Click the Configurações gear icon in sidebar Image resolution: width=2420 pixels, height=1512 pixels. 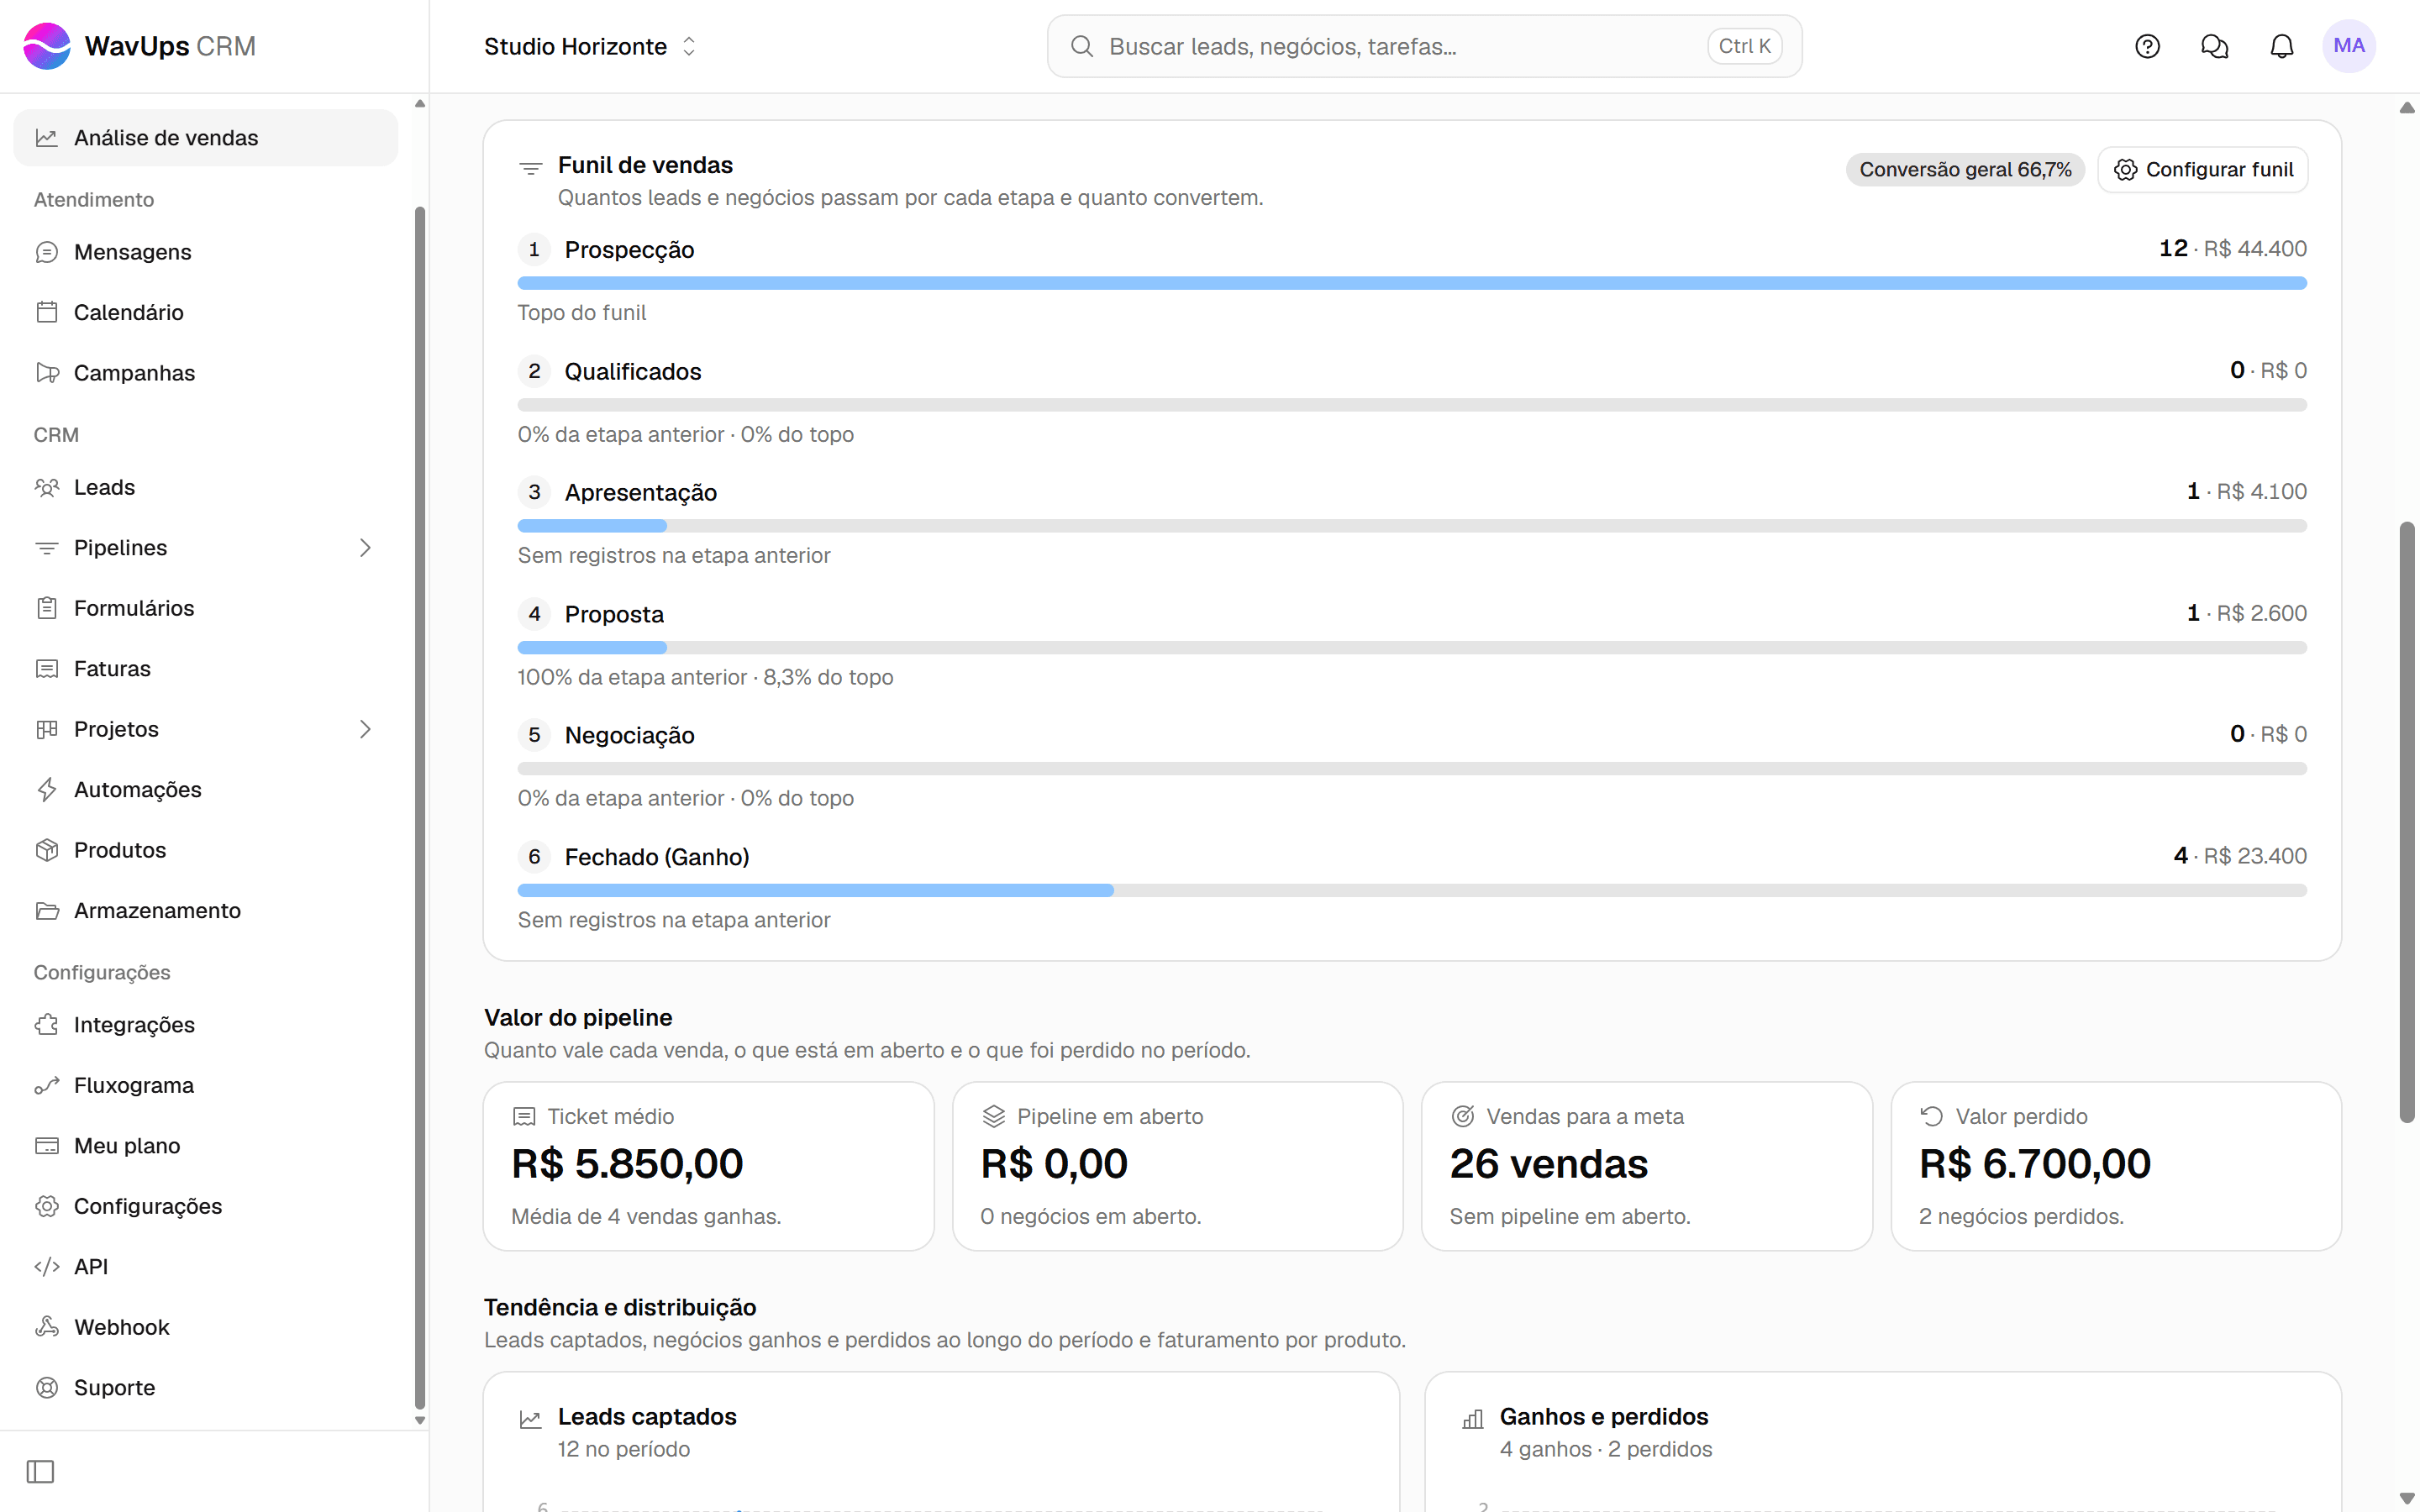47,1207
